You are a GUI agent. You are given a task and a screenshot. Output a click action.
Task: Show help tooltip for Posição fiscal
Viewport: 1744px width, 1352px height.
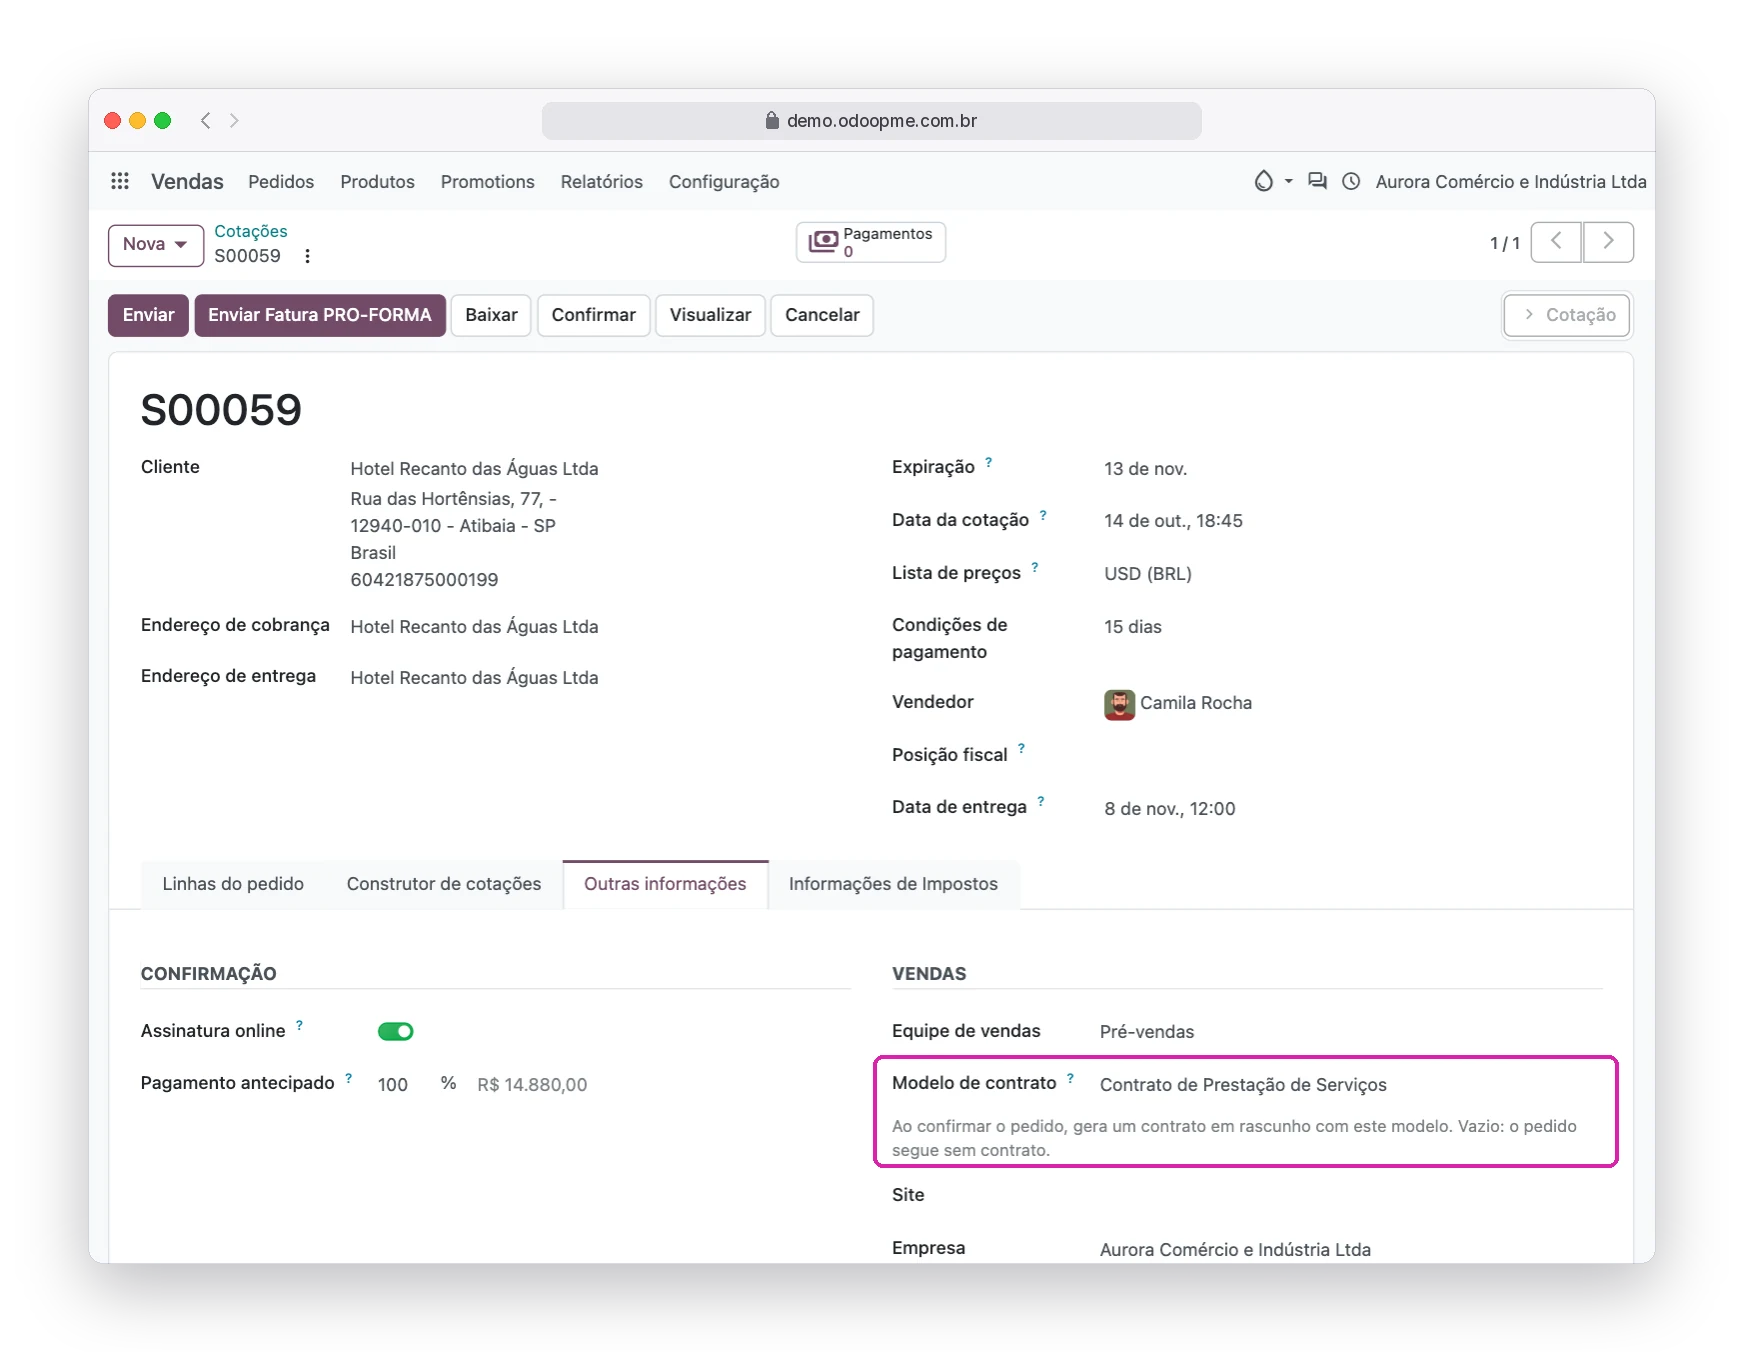pos(1021,748)
